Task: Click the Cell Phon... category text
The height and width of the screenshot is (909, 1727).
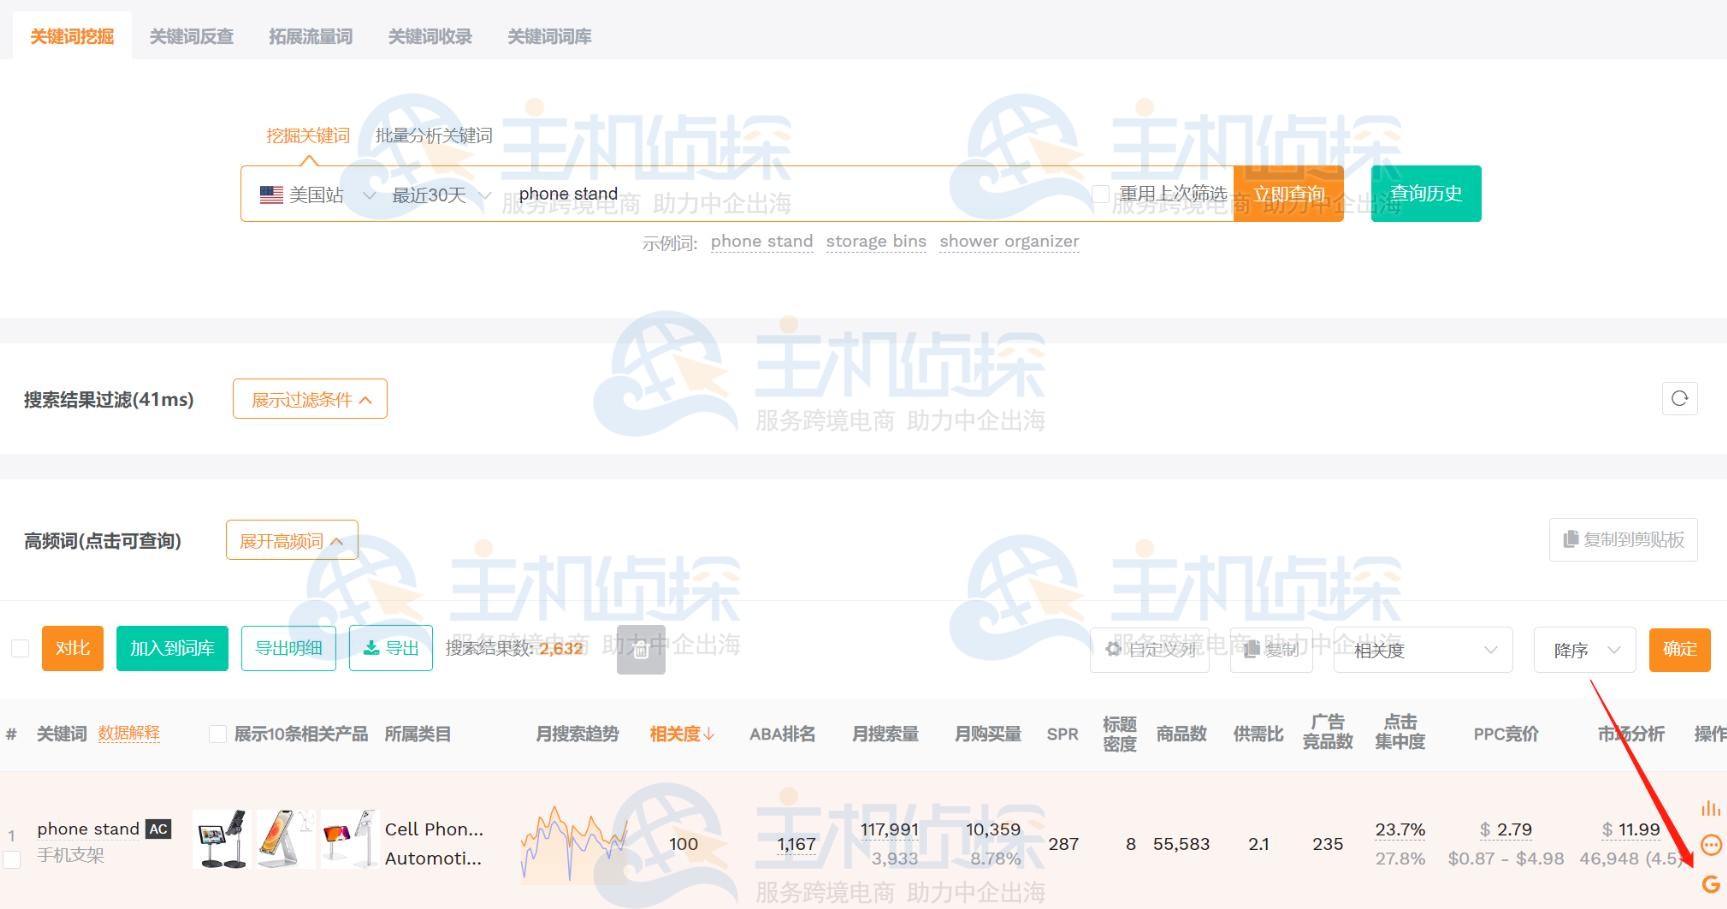Action: tap(434, 829)
